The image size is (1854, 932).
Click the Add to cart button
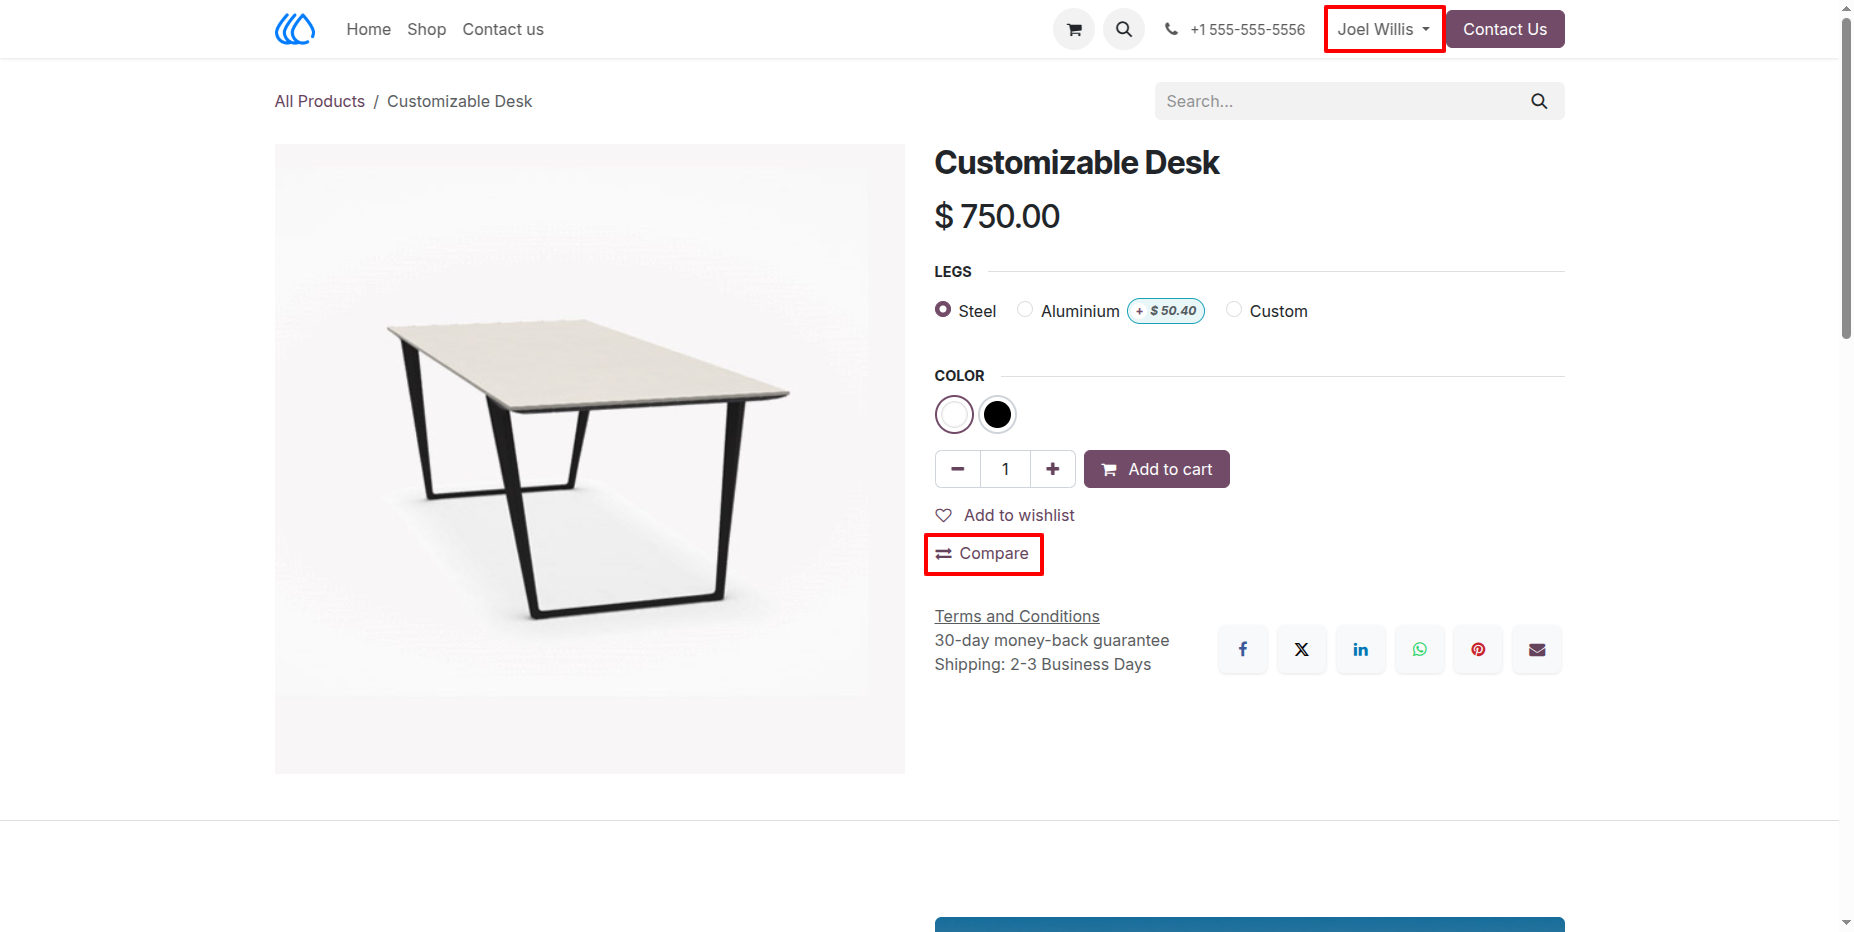pyautogui.click(x=1157, y=469)
